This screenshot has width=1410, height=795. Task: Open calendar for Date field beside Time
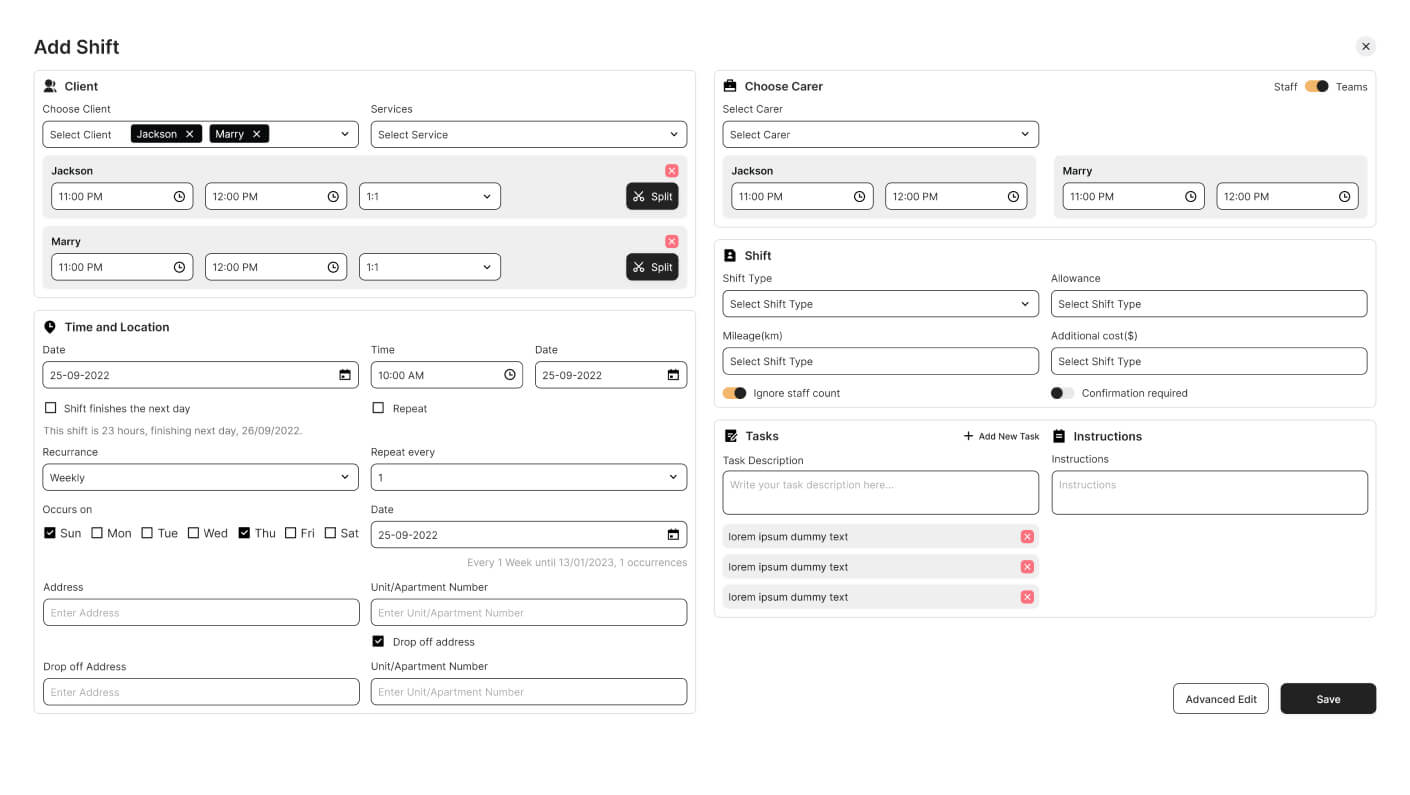point(673,375)
